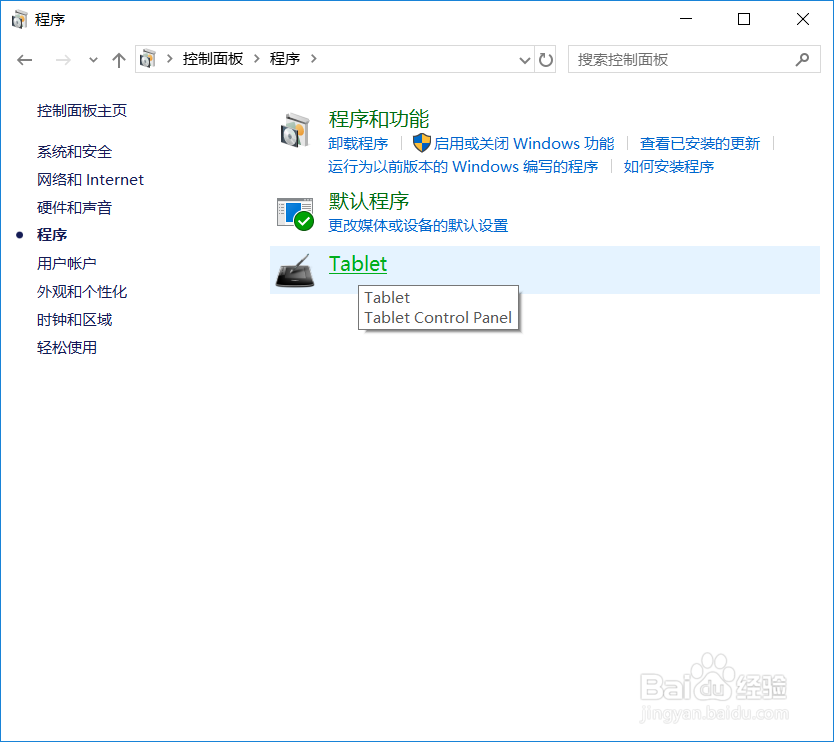The height and width of the screenshot is (742, 834).
Task: Click the back arrow navigation icon
Action: pyautogui.click(x=25, y=60)
